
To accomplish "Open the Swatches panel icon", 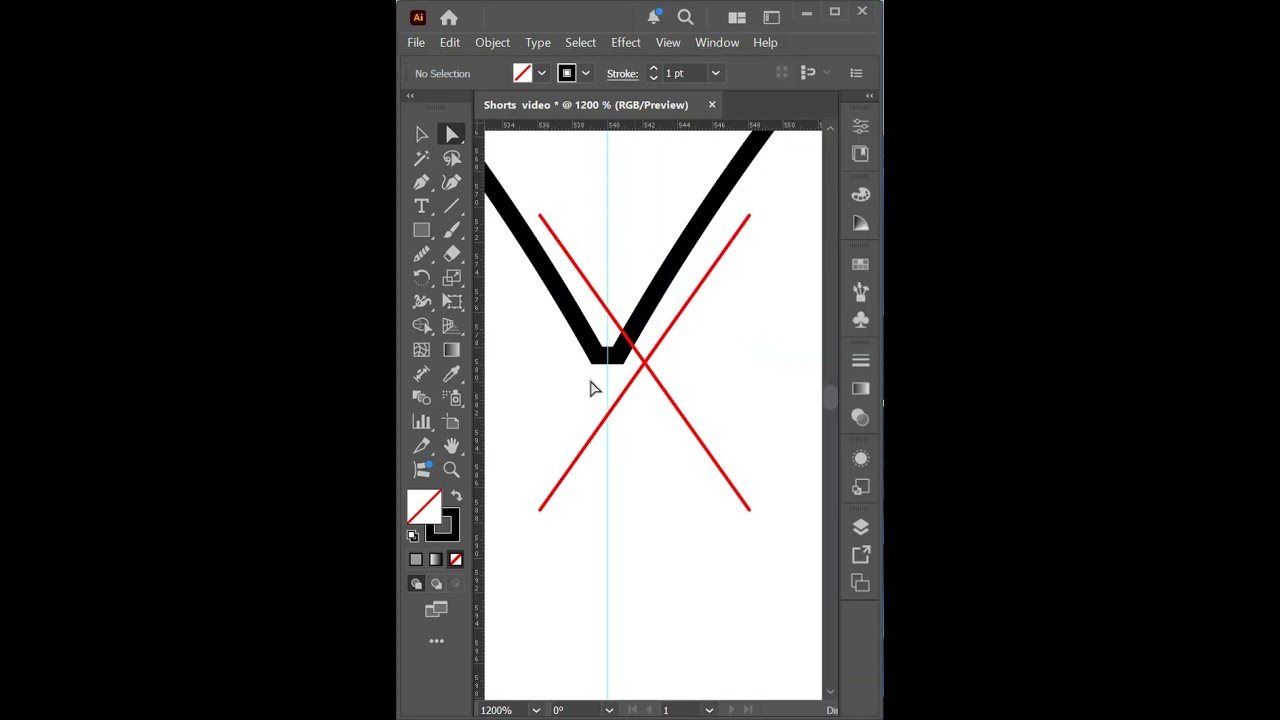I will (x=861, y=264).
